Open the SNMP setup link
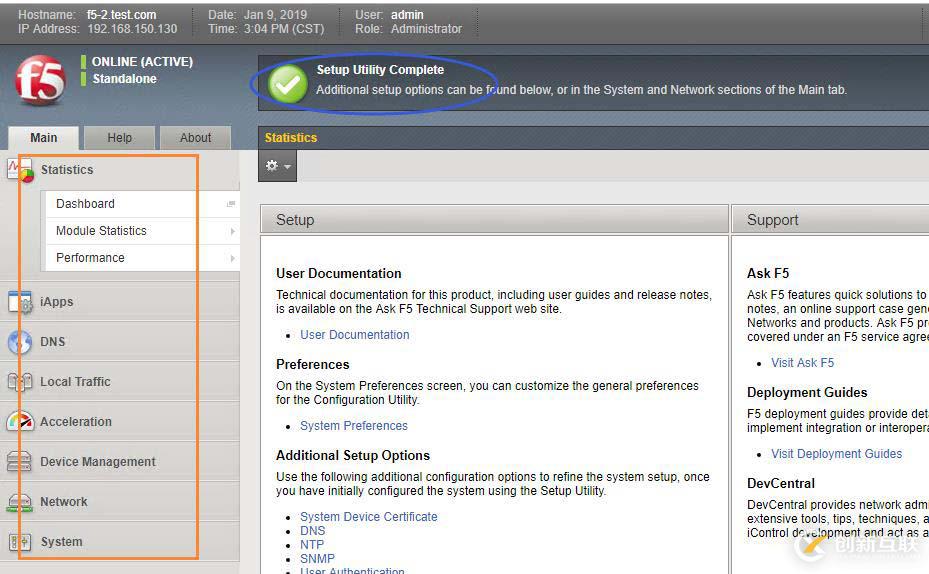929x574 pixels. coord(317,559)
